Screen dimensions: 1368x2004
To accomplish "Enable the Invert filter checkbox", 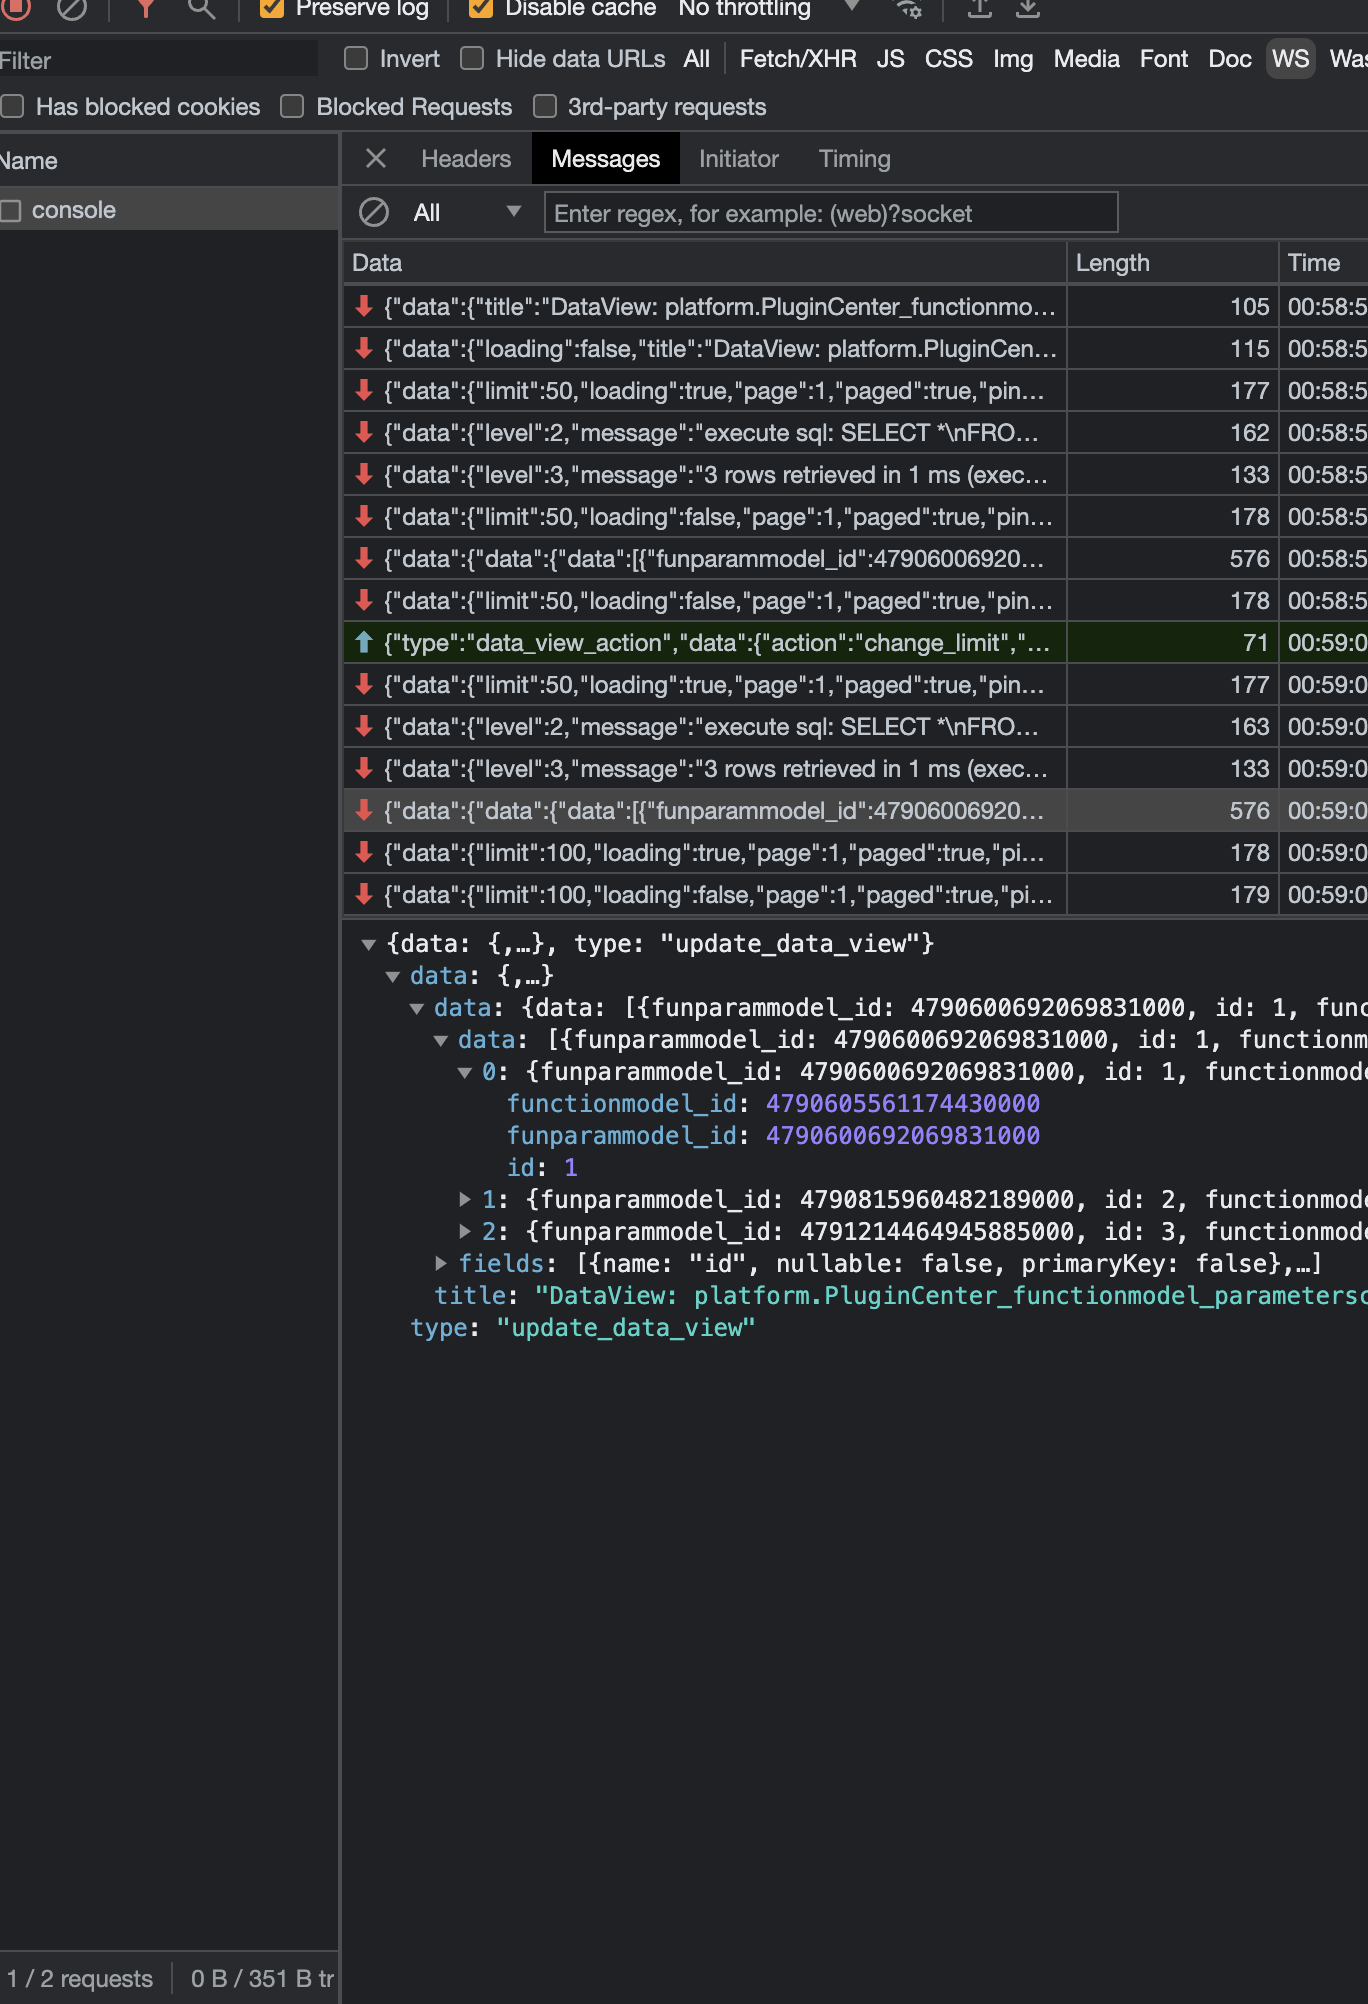I will click(356, 58).
